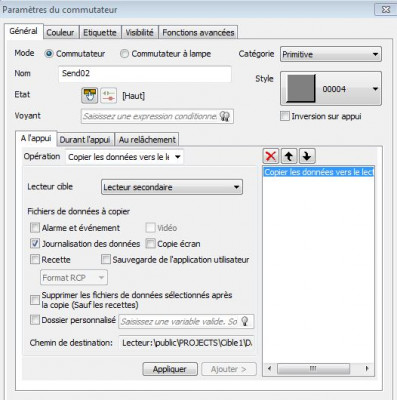397x400 pixels.
Task: Select the A l'appui tab
Action: point(36,138)
